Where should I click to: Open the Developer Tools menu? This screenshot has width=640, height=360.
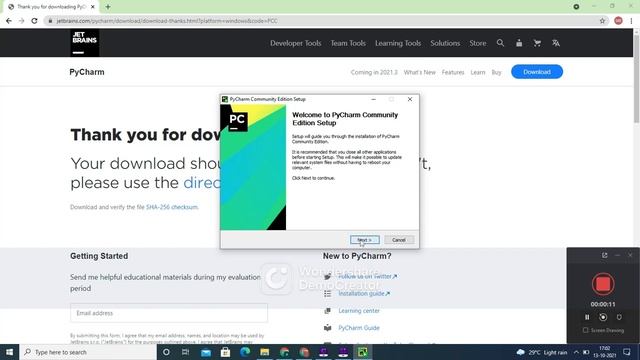pyautogui.click(x=296, y=43)
